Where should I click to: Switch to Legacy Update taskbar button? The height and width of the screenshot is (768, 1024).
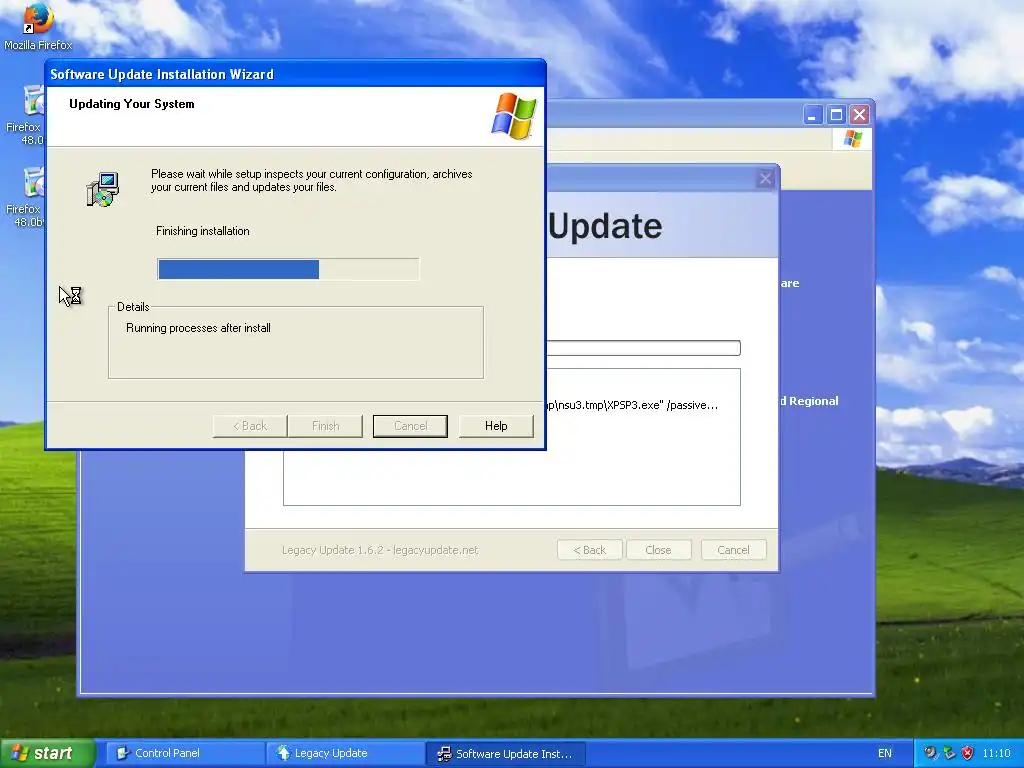(x=345, y=753)
